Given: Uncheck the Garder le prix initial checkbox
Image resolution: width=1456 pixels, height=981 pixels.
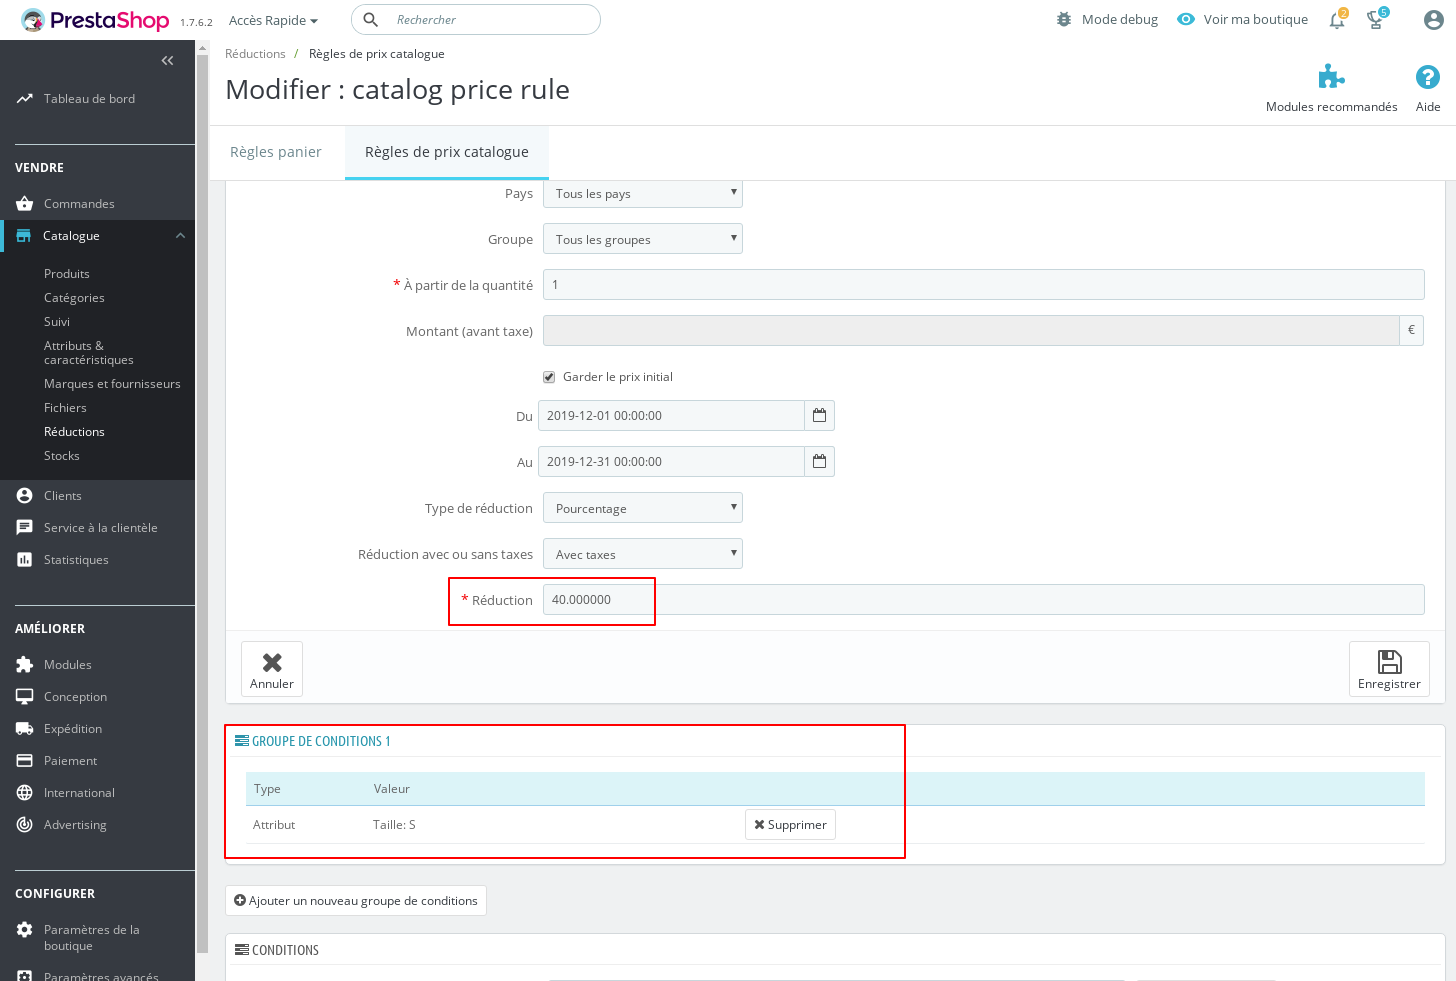Looking at the screenshot, I should coord(549,377).
